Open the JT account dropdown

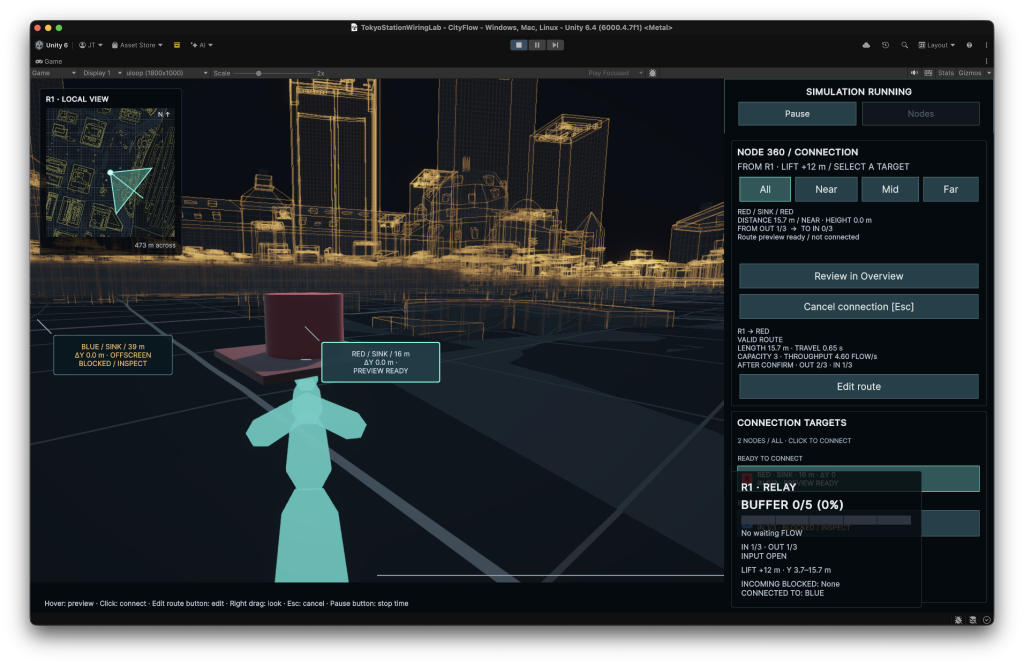[x=91, y=45]
